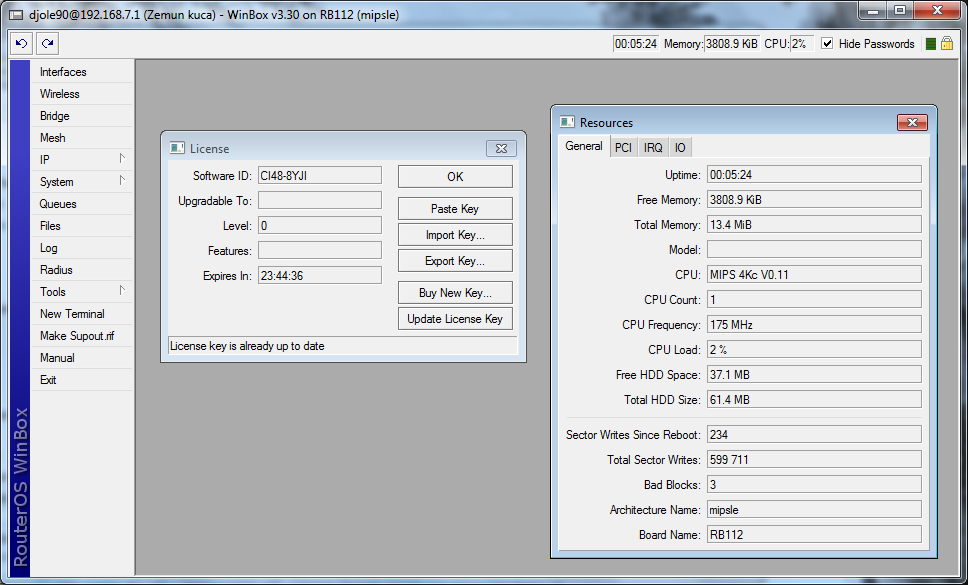This screenshot has height=585, width=968.
Task: Click the Bad Blocks field
Action: [x=814, y=484]
